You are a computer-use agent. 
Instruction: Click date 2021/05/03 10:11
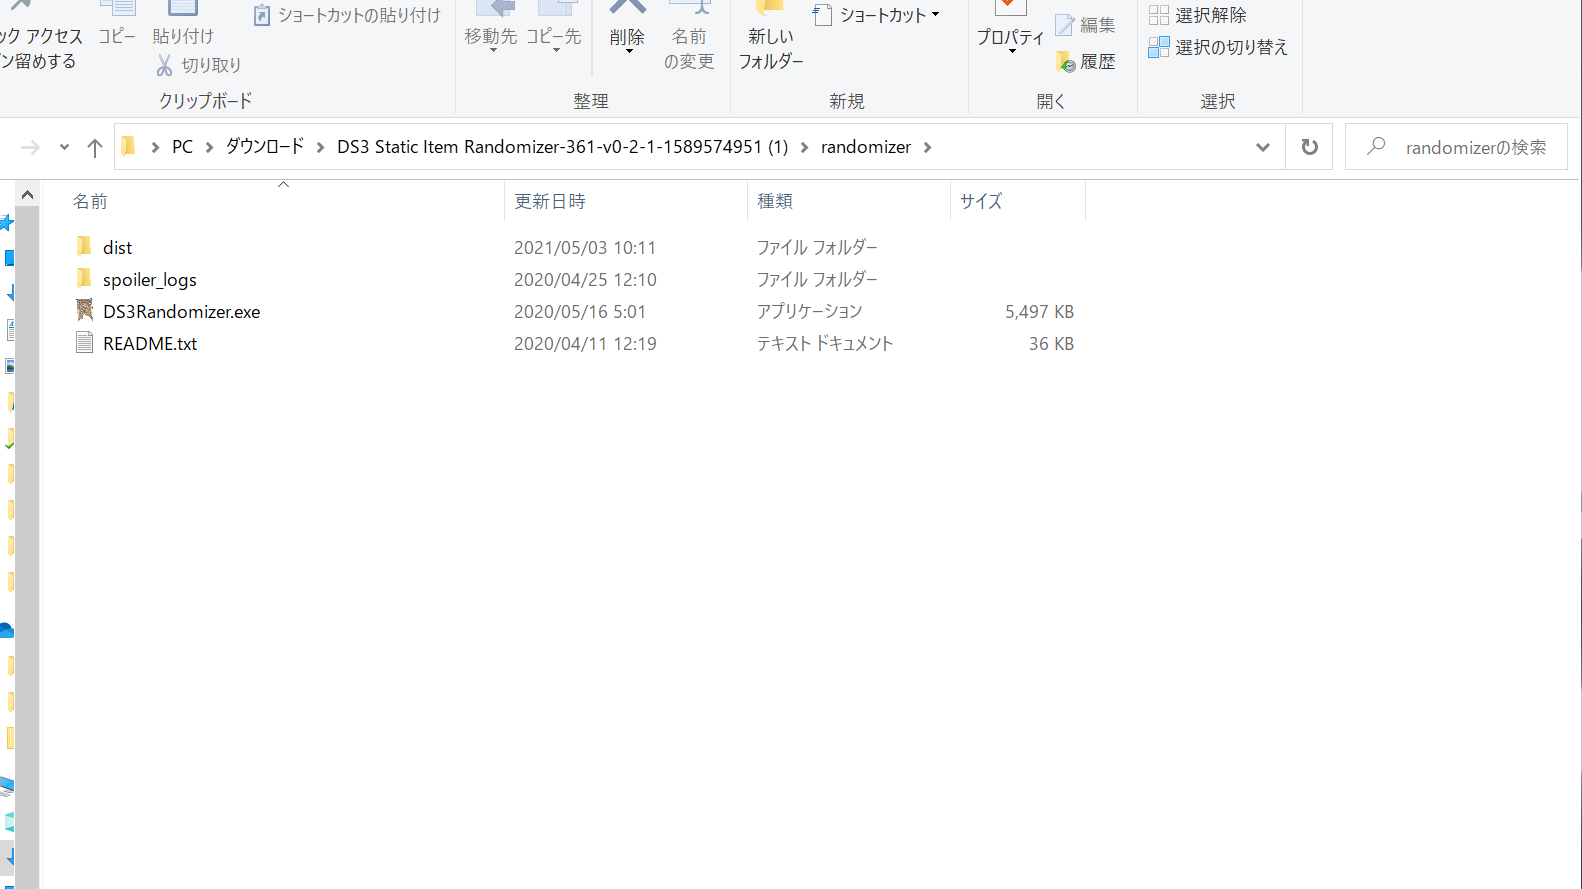(585, 247)
